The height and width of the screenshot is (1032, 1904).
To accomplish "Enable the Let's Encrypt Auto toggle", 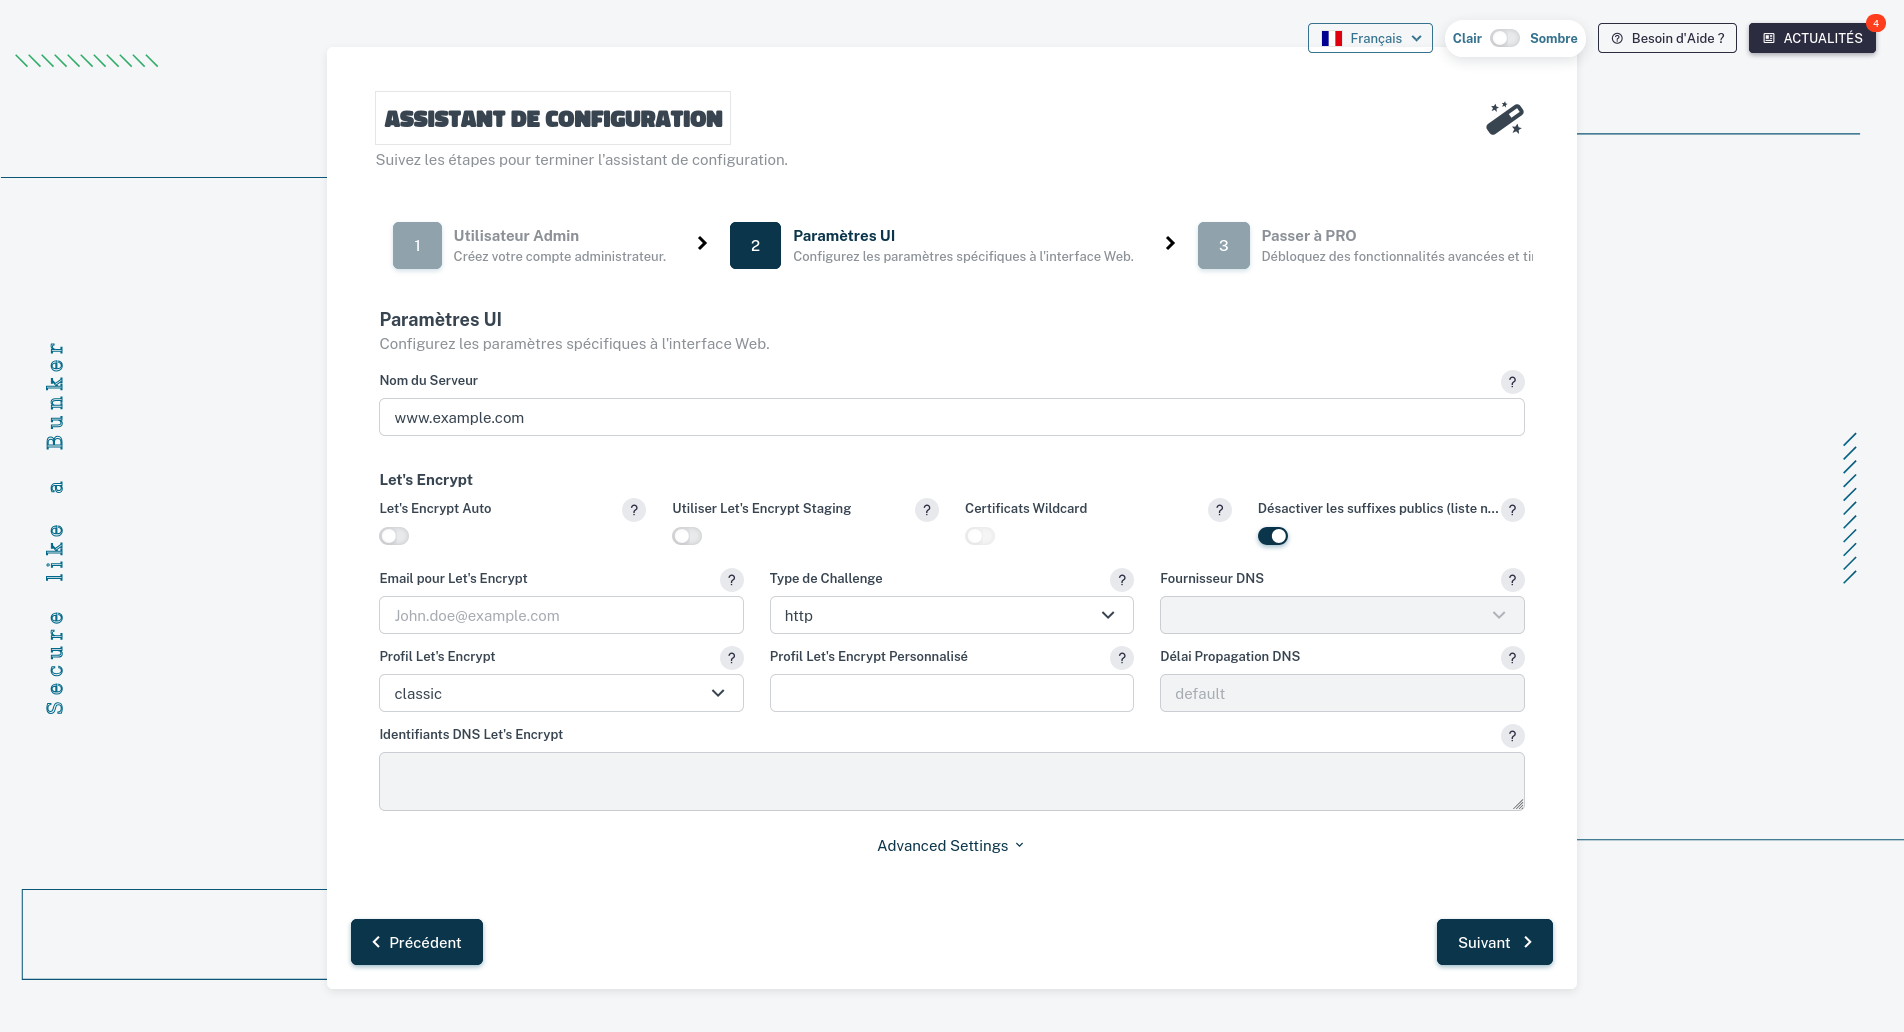I will click(x=394, y=536).
